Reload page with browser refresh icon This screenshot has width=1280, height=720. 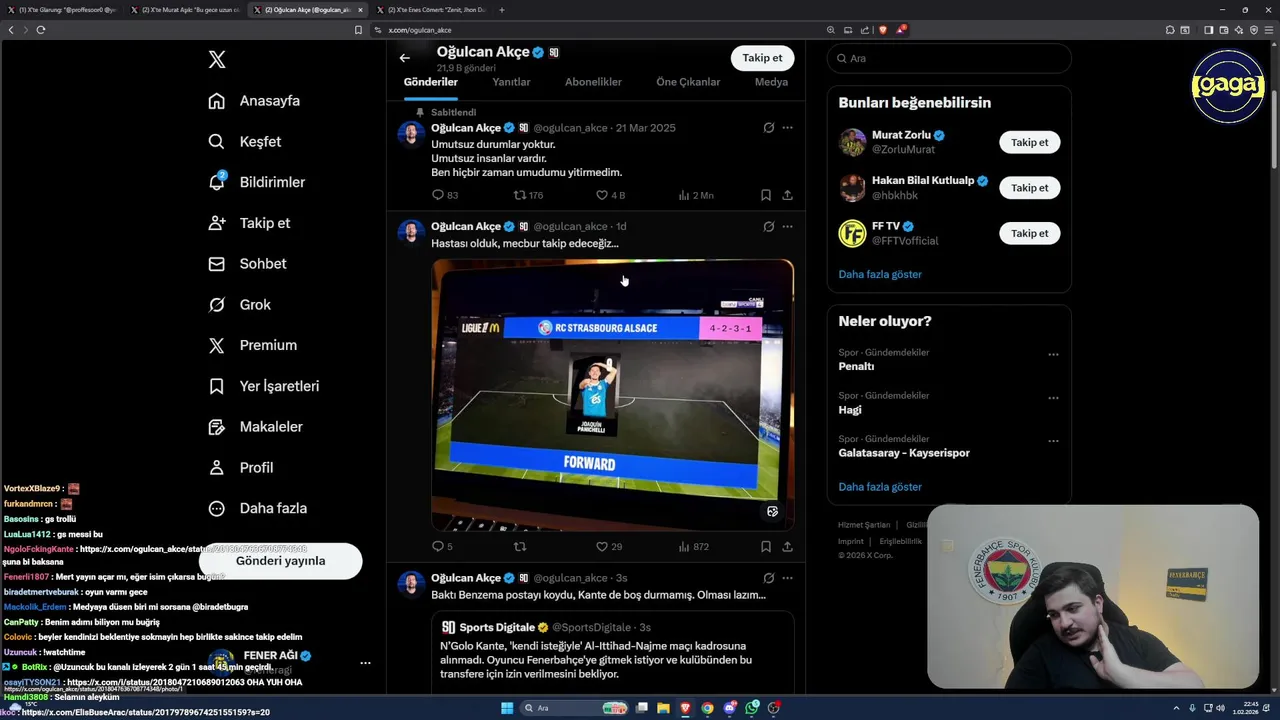tap(41, 30)
